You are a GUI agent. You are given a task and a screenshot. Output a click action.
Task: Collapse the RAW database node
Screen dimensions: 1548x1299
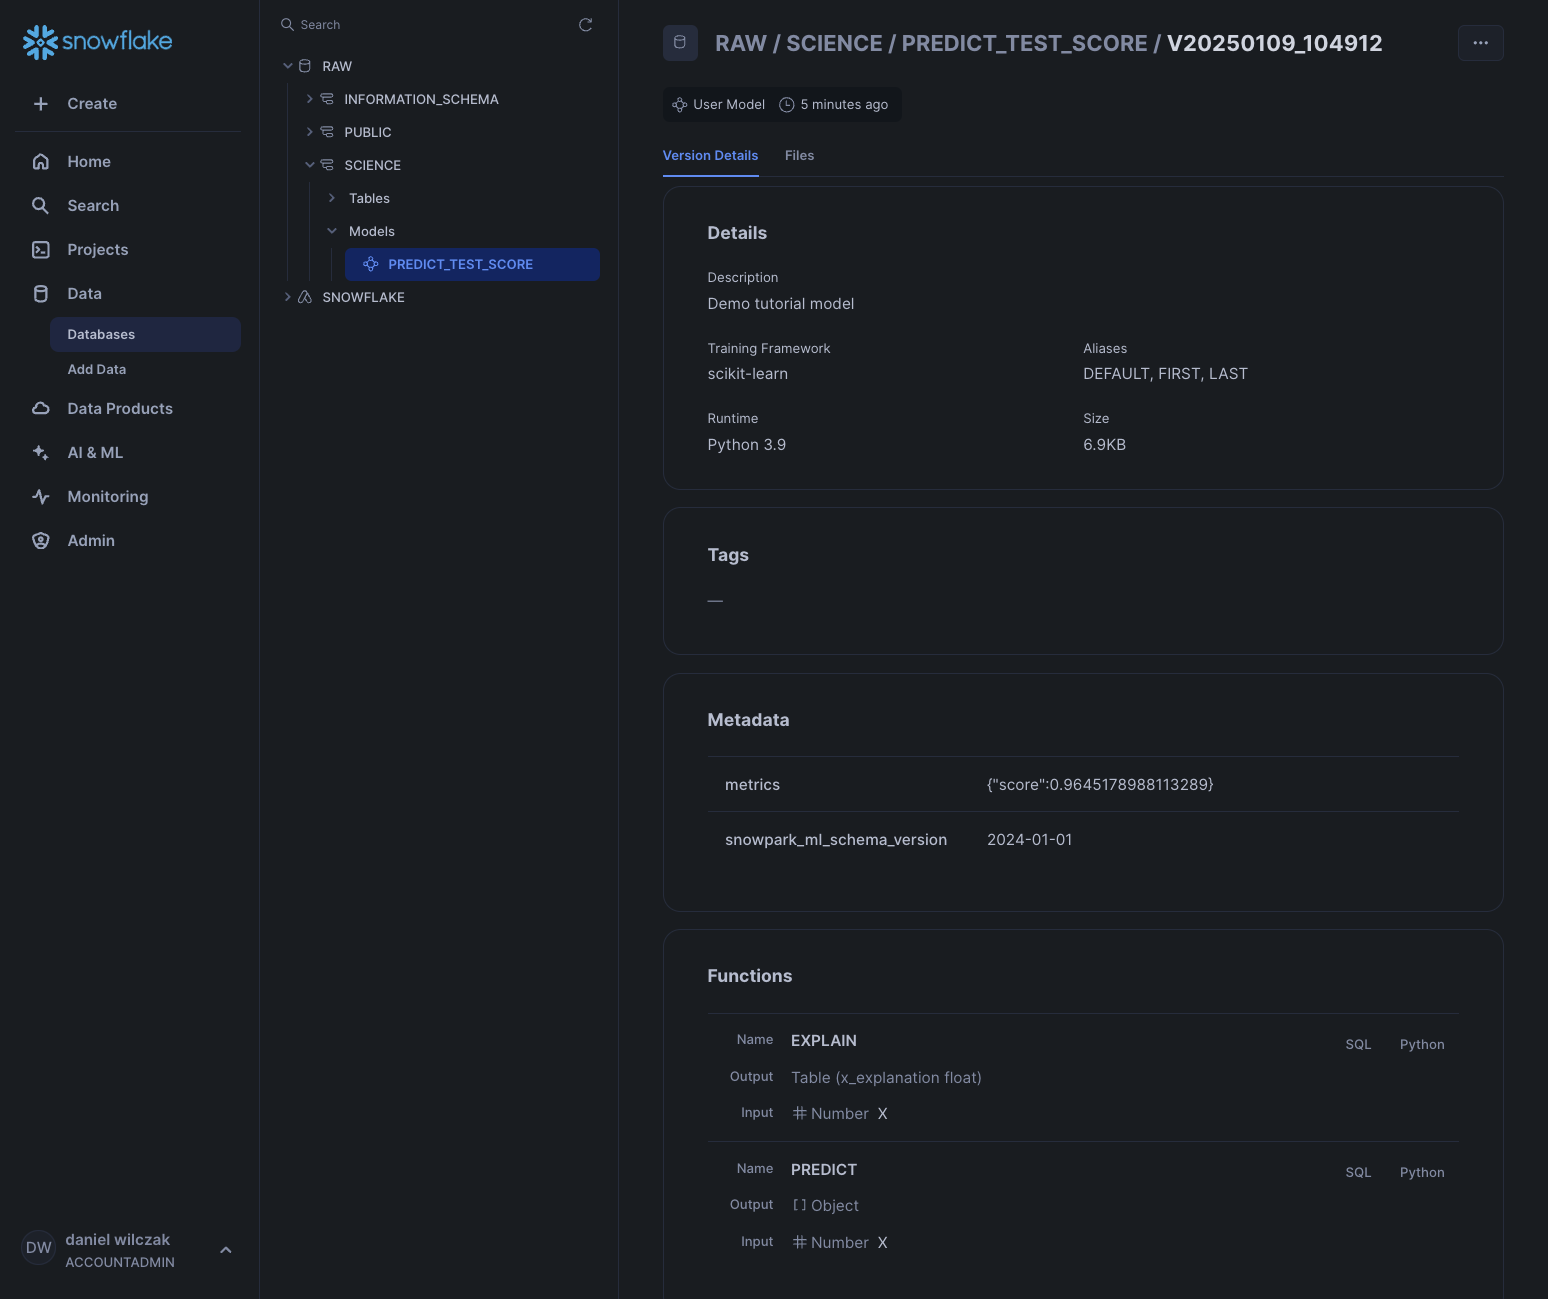coord(288,66)
